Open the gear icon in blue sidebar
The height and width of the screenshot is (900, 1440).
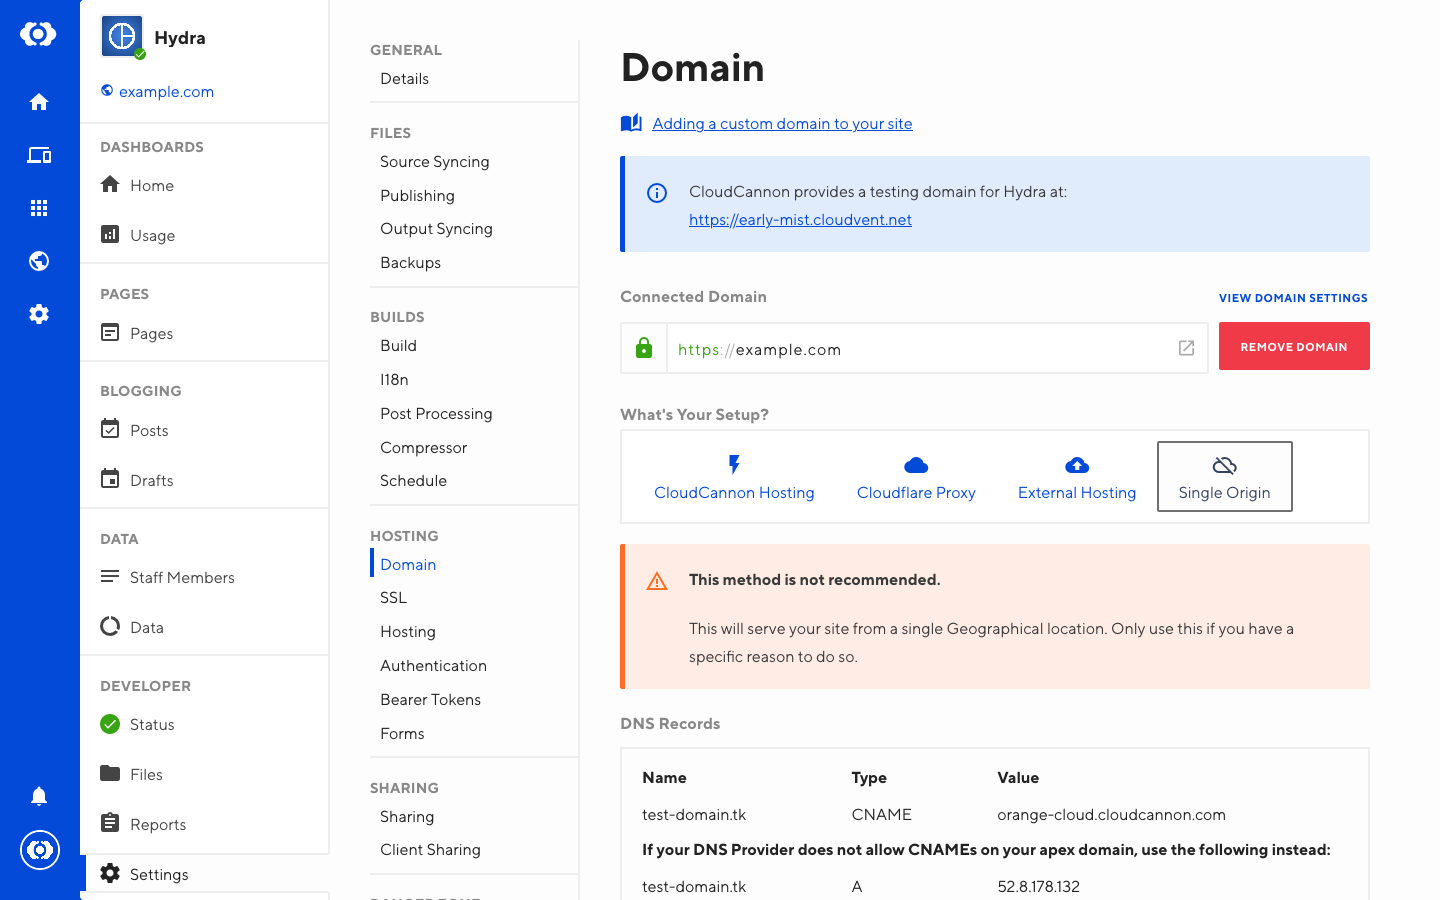click(39, 314)
